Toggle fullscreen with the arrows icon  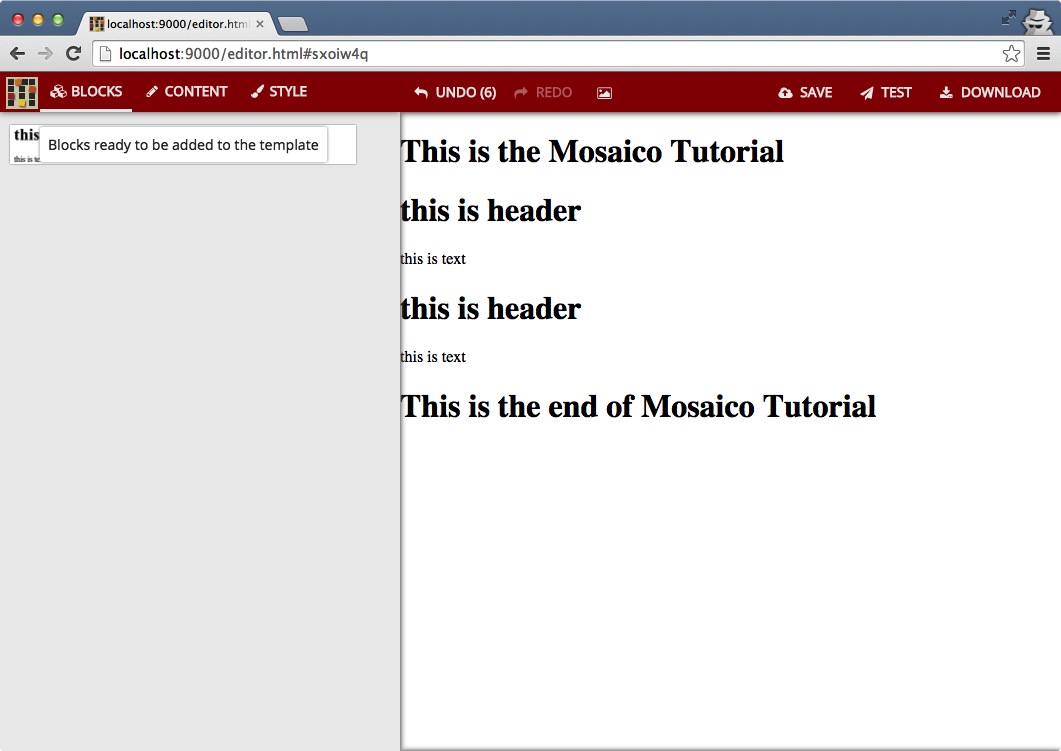pos(1009,18)
